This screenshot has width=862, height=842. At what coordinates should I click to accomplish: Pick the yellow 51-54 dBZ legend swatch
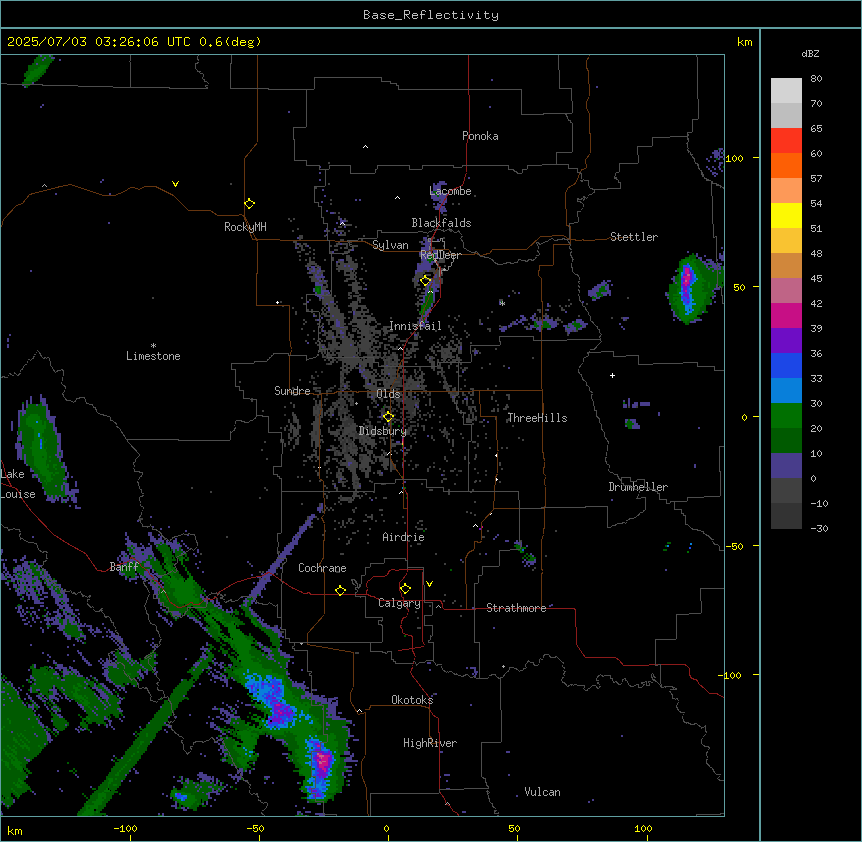coord(786,216)
